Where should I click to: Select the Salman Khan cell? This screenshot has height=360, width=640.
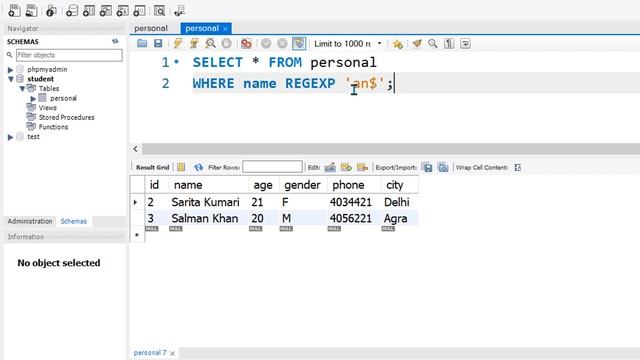209,218
